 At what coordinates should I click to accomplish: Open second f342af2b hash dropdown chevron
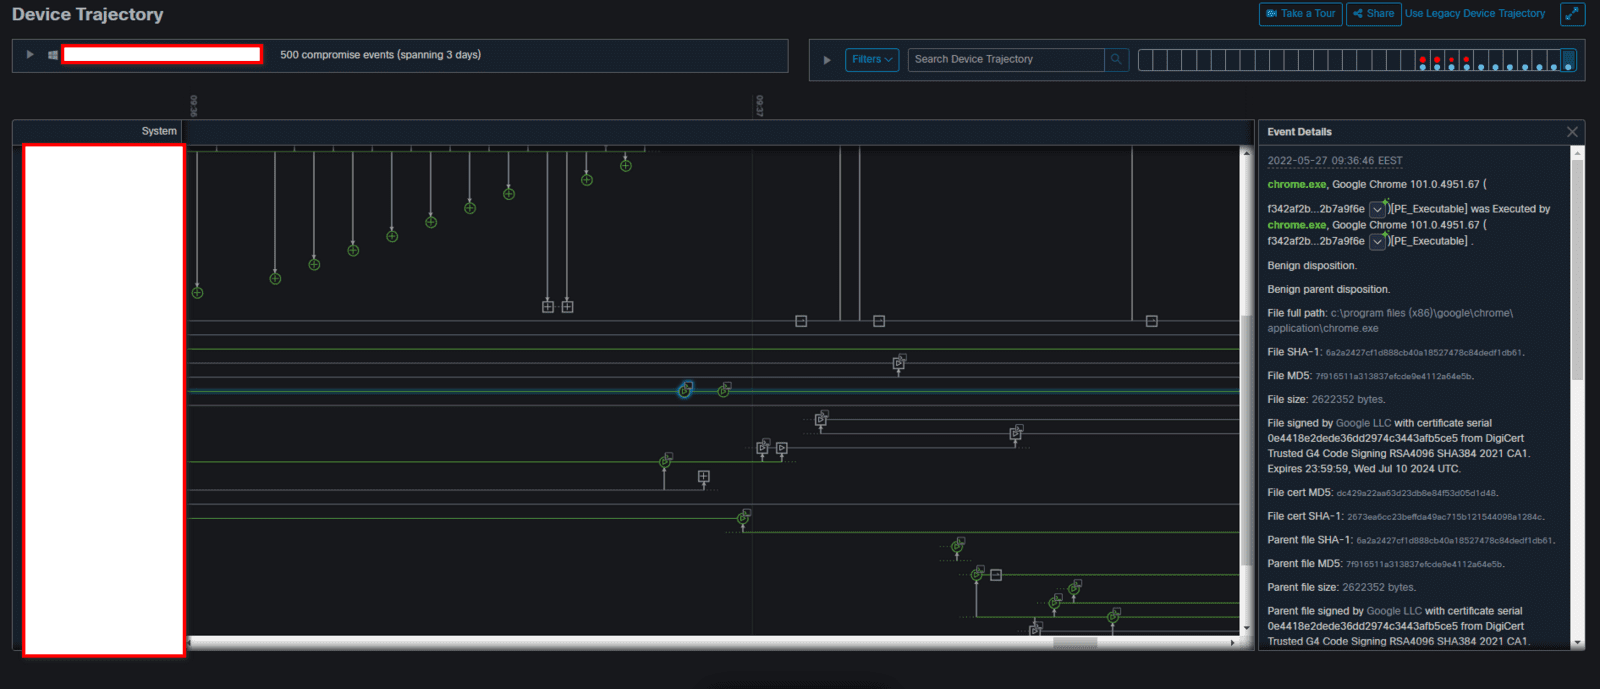click(1377, 241)
